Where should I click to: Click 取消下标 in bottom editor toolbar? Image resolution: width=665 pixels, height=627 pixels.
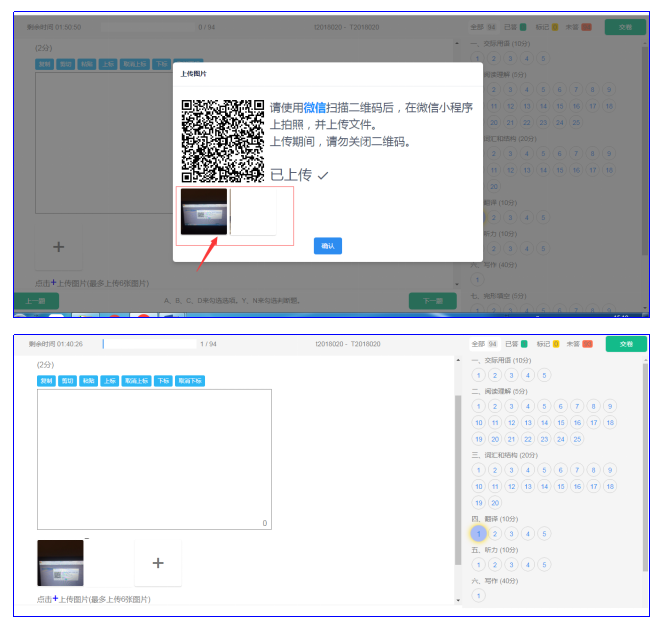tap(189, 381)
